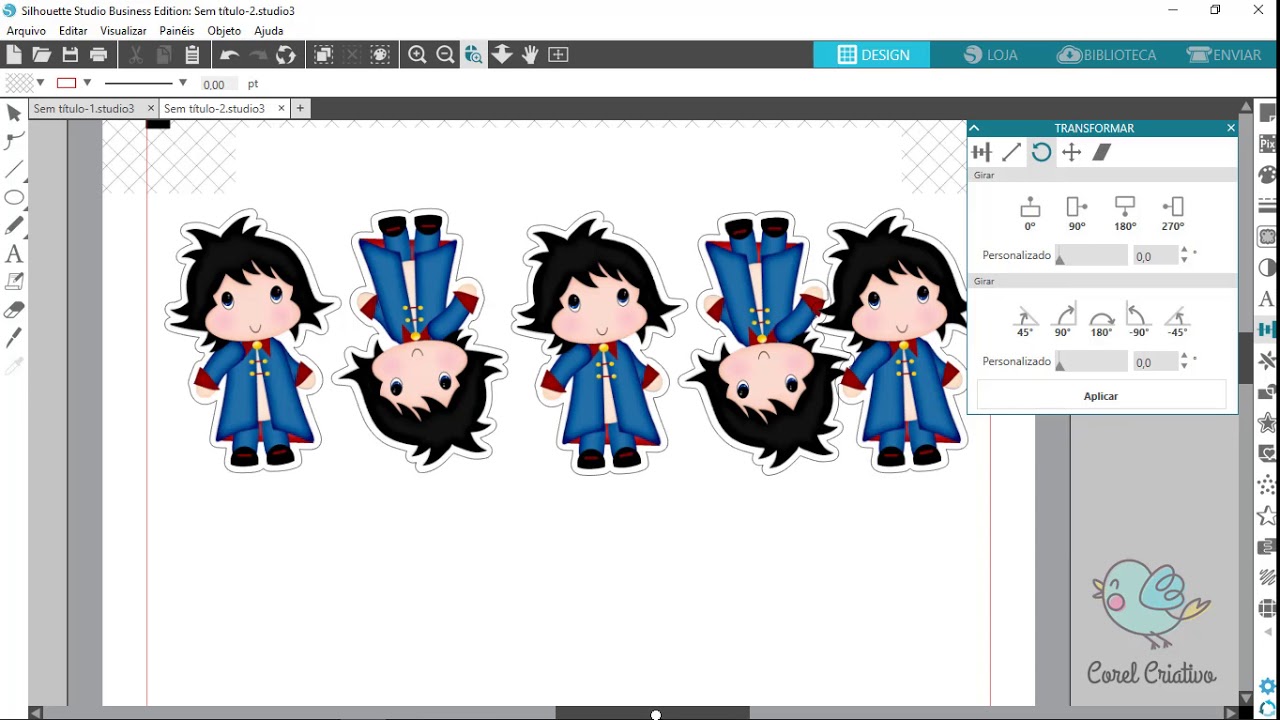
Task: Choose the freehand pencil tool
Action: [14, 225]
